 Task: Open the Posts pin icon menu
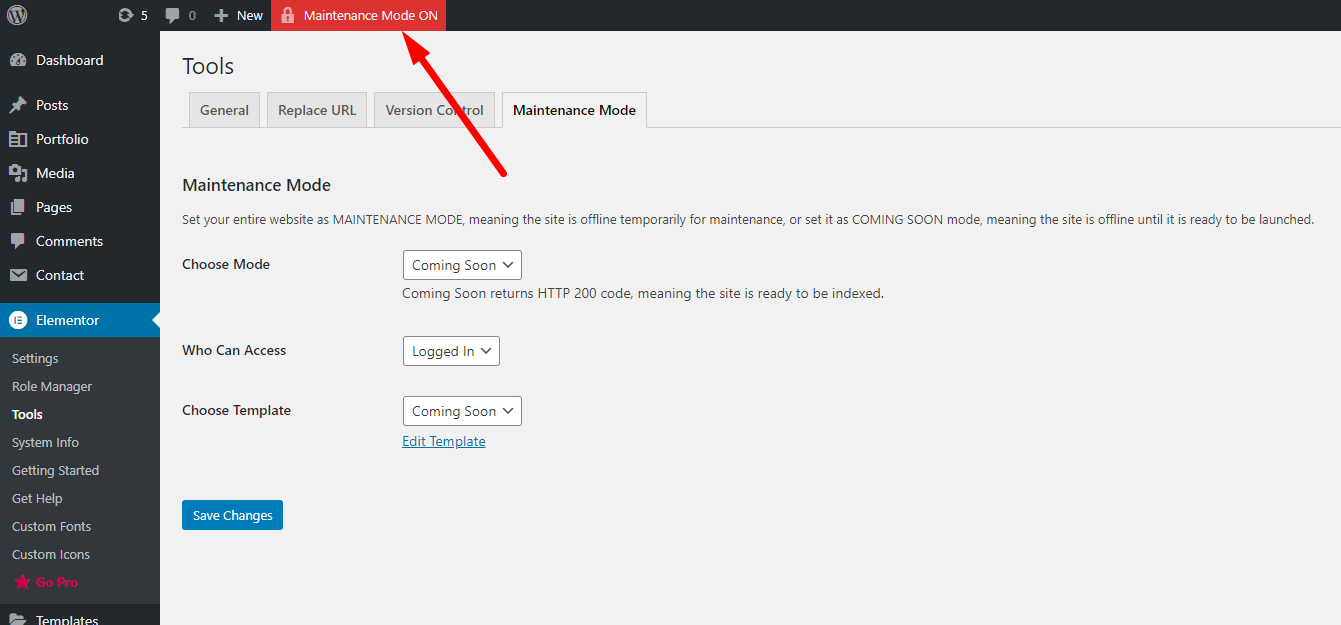coord(18,105)
